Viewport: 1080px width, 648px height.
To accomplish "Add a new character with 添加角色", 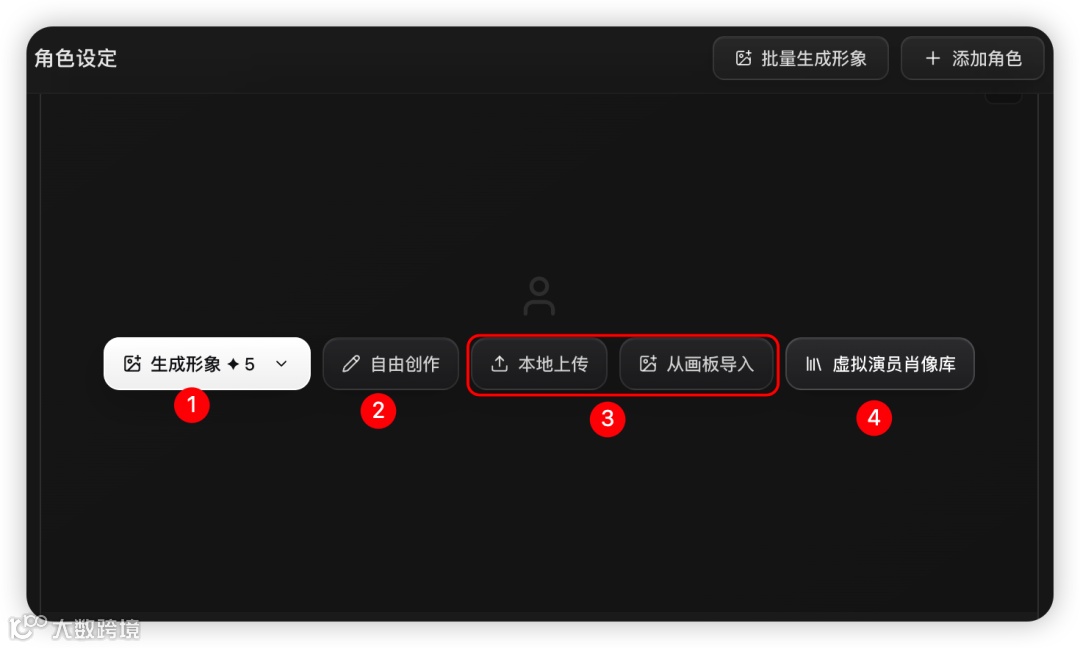I will click(972, 59).
